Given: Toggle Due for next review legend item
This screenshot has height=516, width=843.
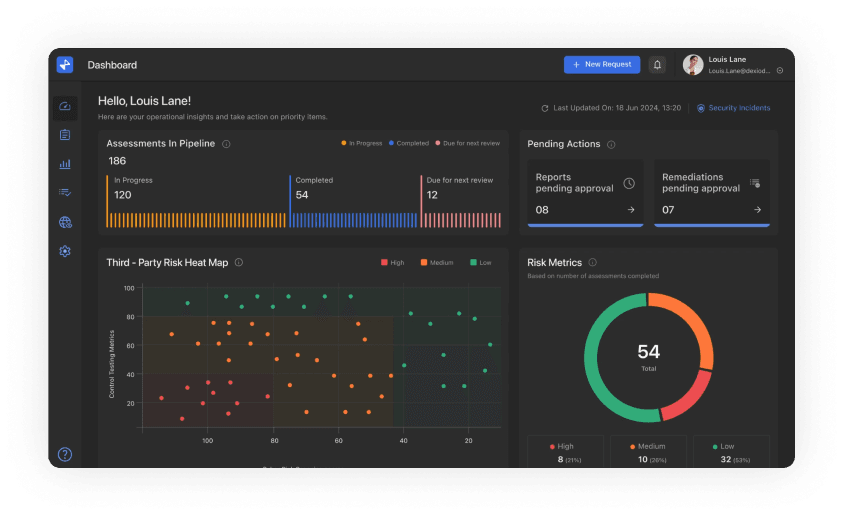Looking at the screenshot, I should coord(467,143).
